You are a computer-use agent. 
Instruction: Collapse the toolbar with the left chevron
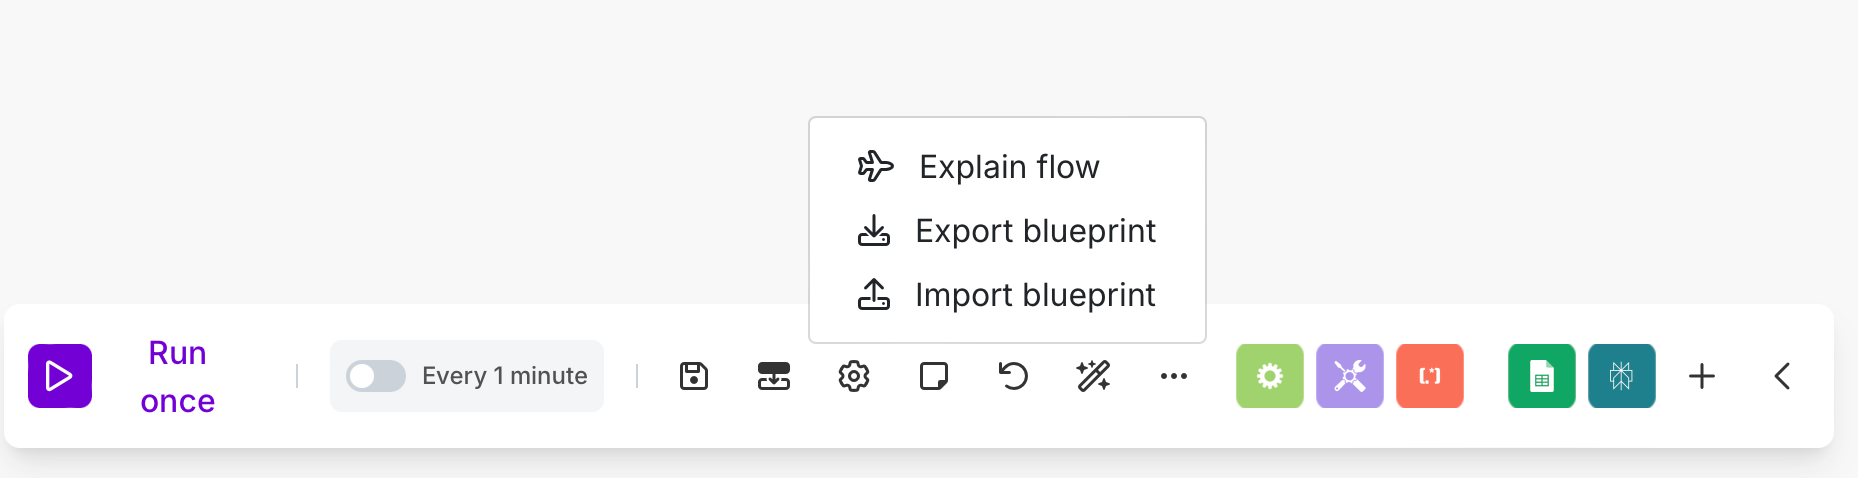click(1782, 376)
